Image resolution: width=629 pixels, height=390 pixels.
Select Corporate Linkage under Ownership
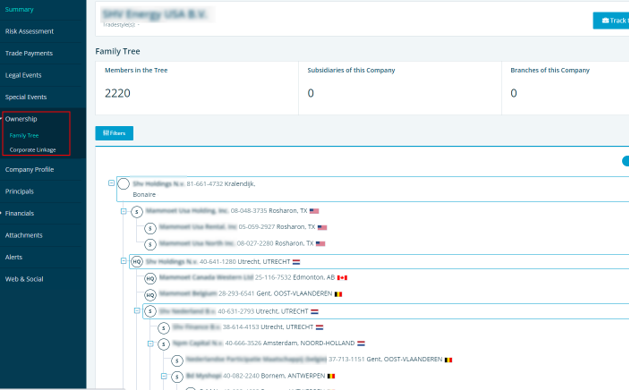(33, 150)
